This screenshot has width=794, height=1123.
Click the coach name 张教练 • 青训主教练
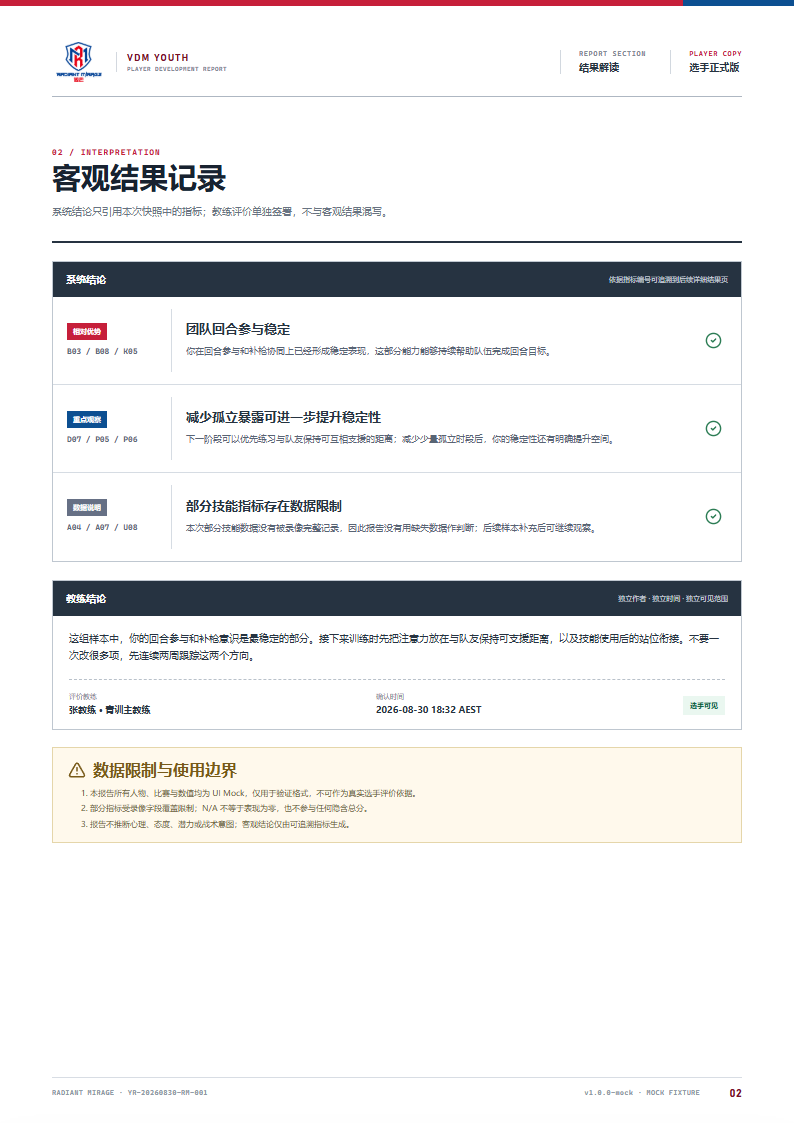pyautogui.click(x=110, y=710)
